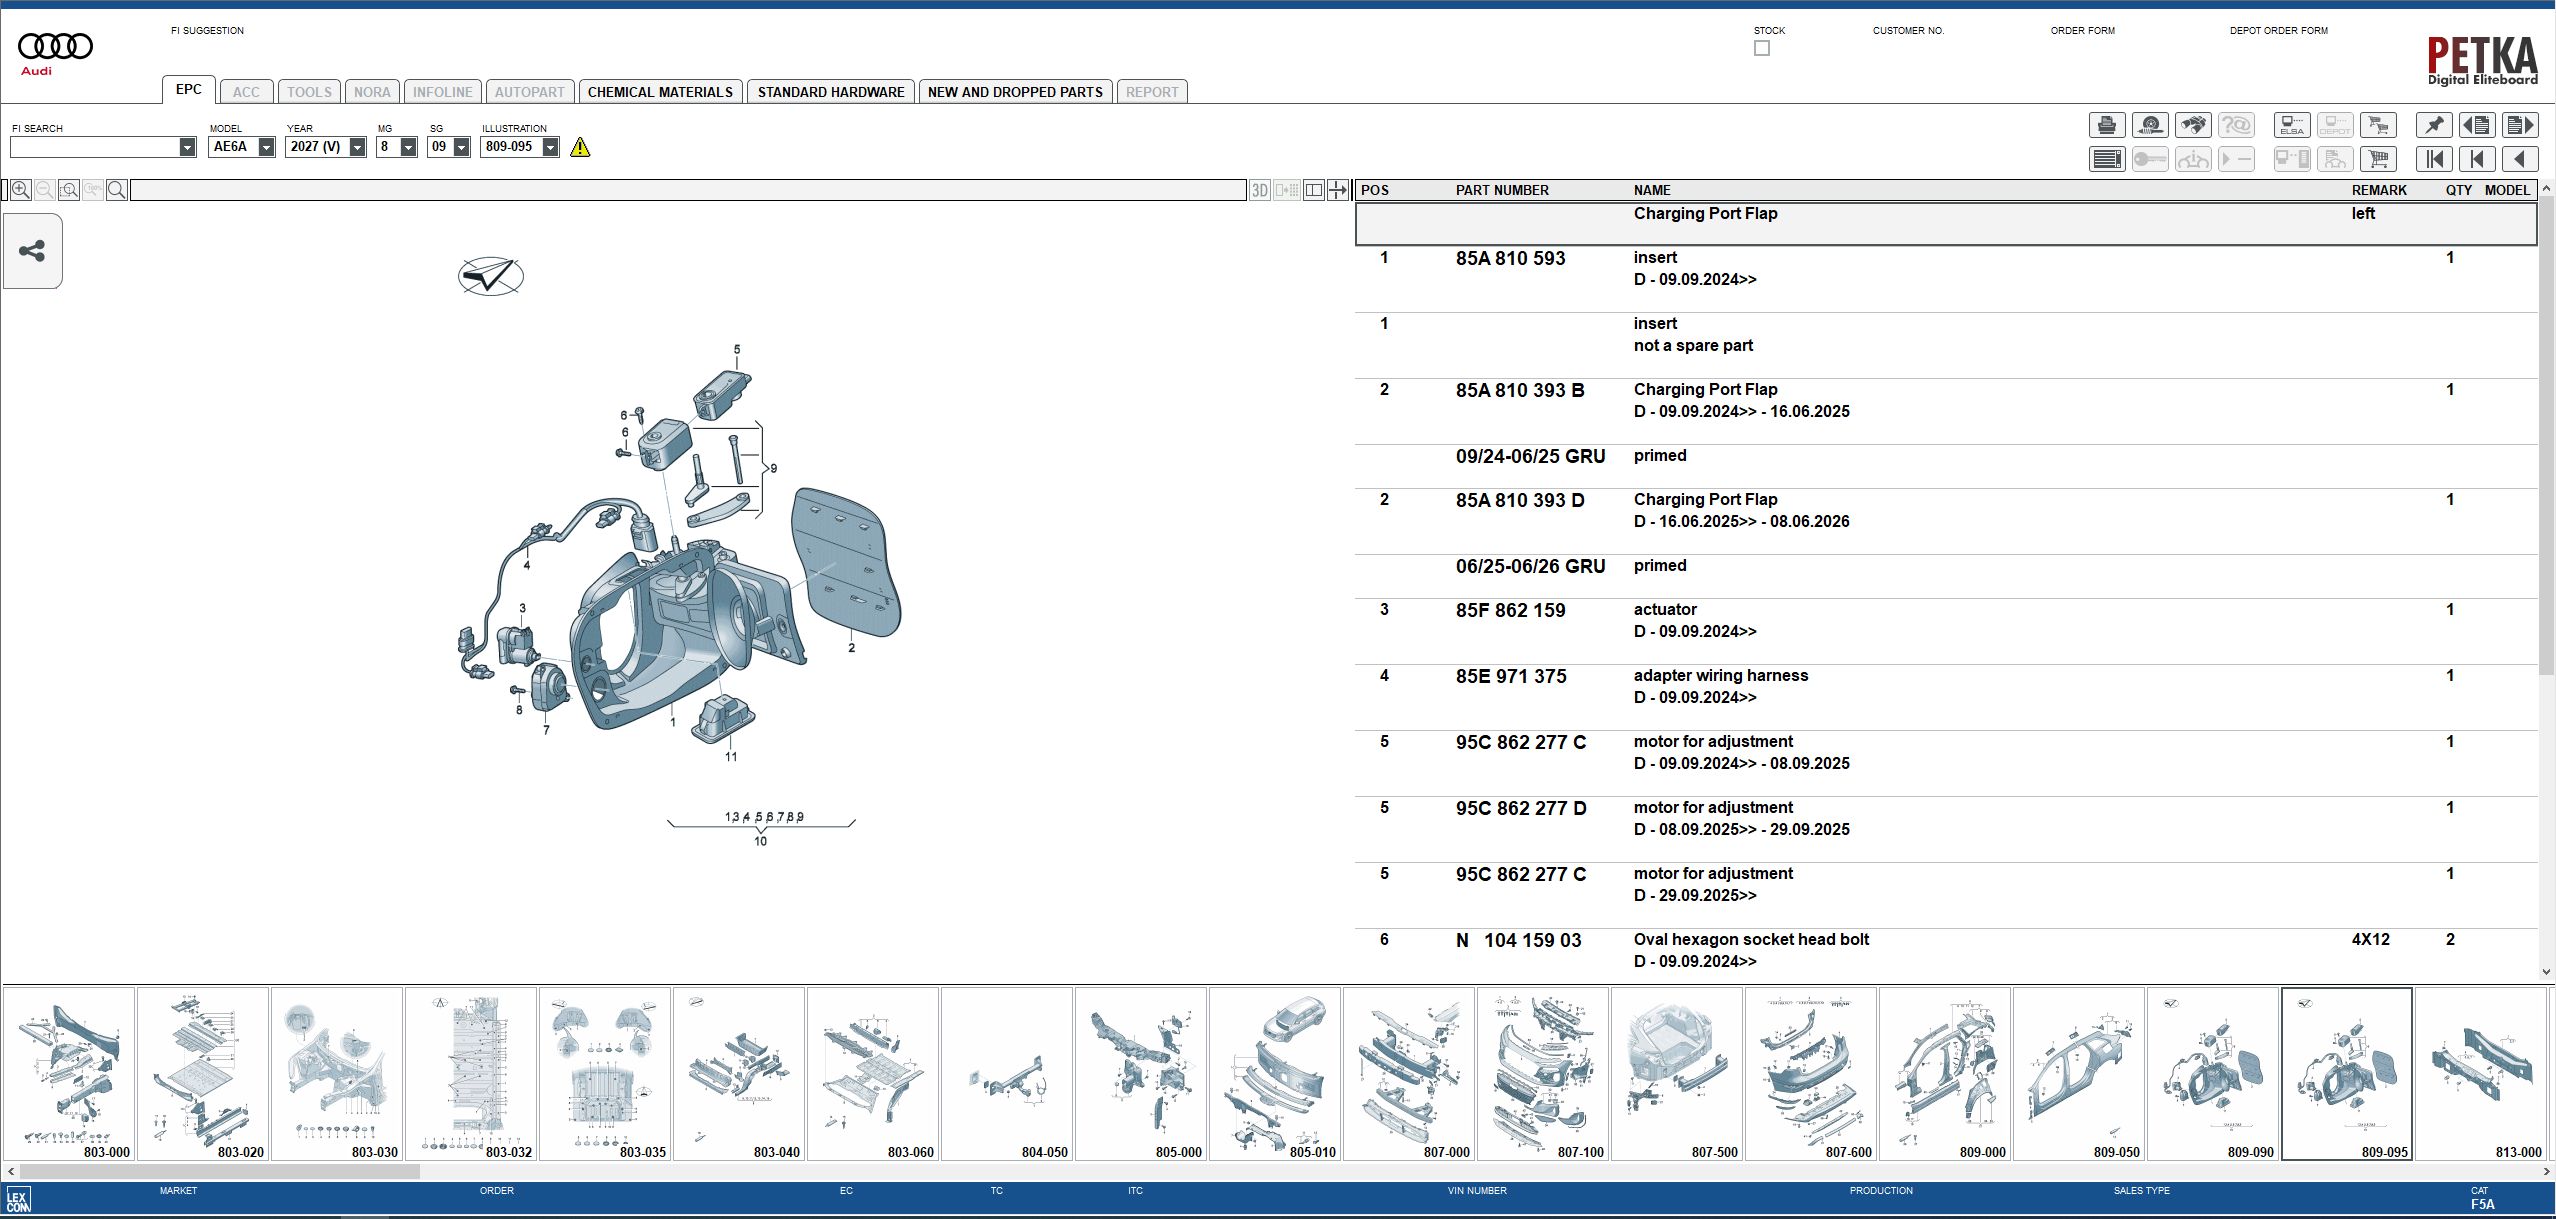Expand the YEAR dropdown set to 2027

[x=357, y=146]
